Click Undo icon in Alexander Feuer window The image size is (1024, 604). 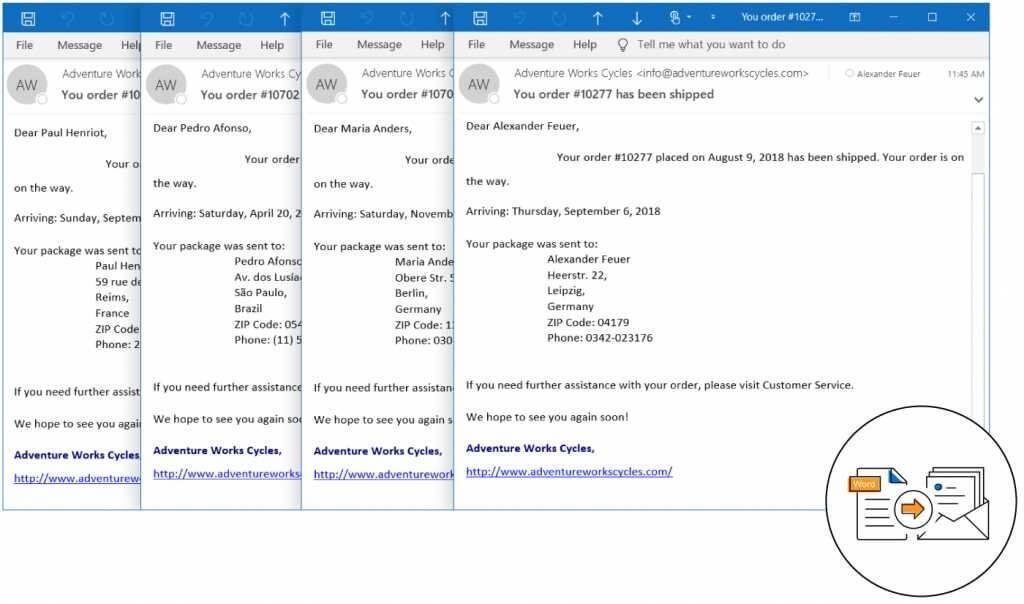(520, 18)
